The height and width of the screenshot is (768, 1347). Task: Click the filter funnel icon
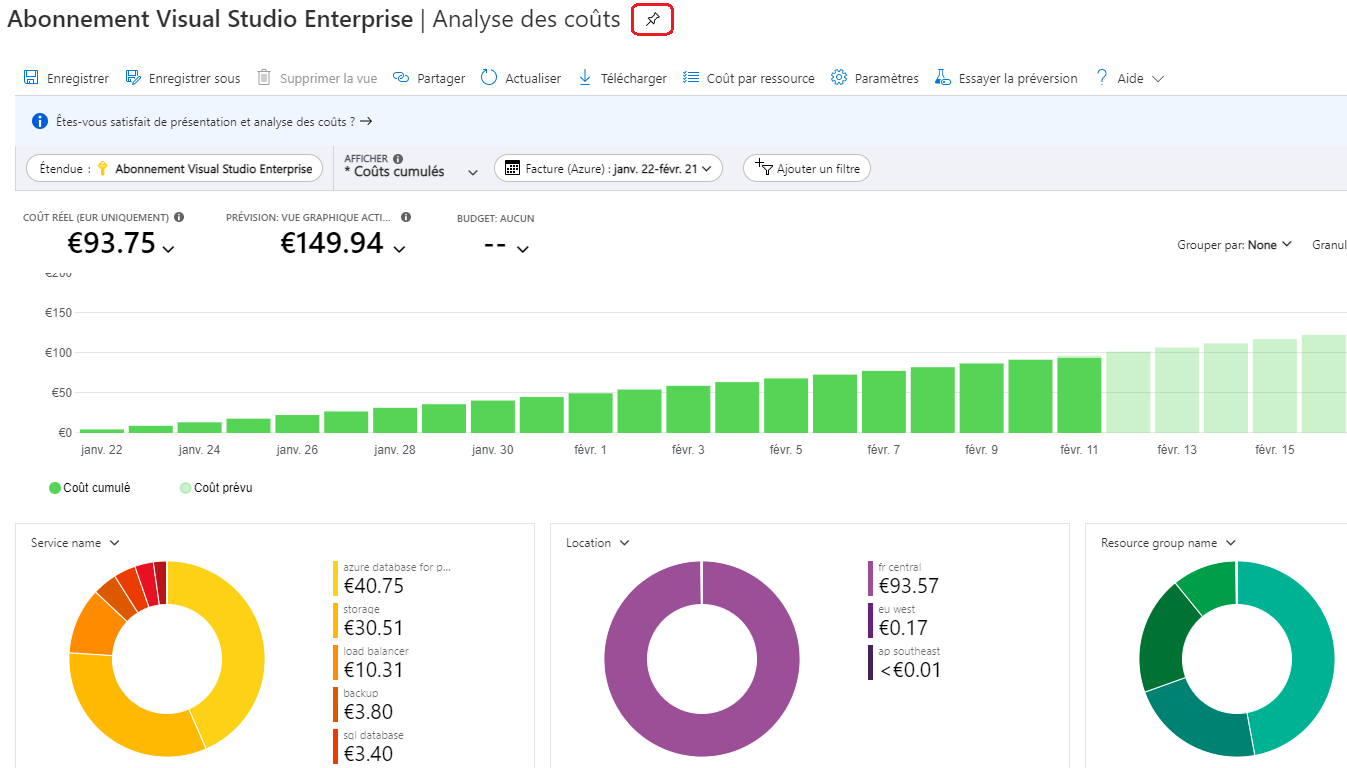pyautogui.click(x=763, y=168)
